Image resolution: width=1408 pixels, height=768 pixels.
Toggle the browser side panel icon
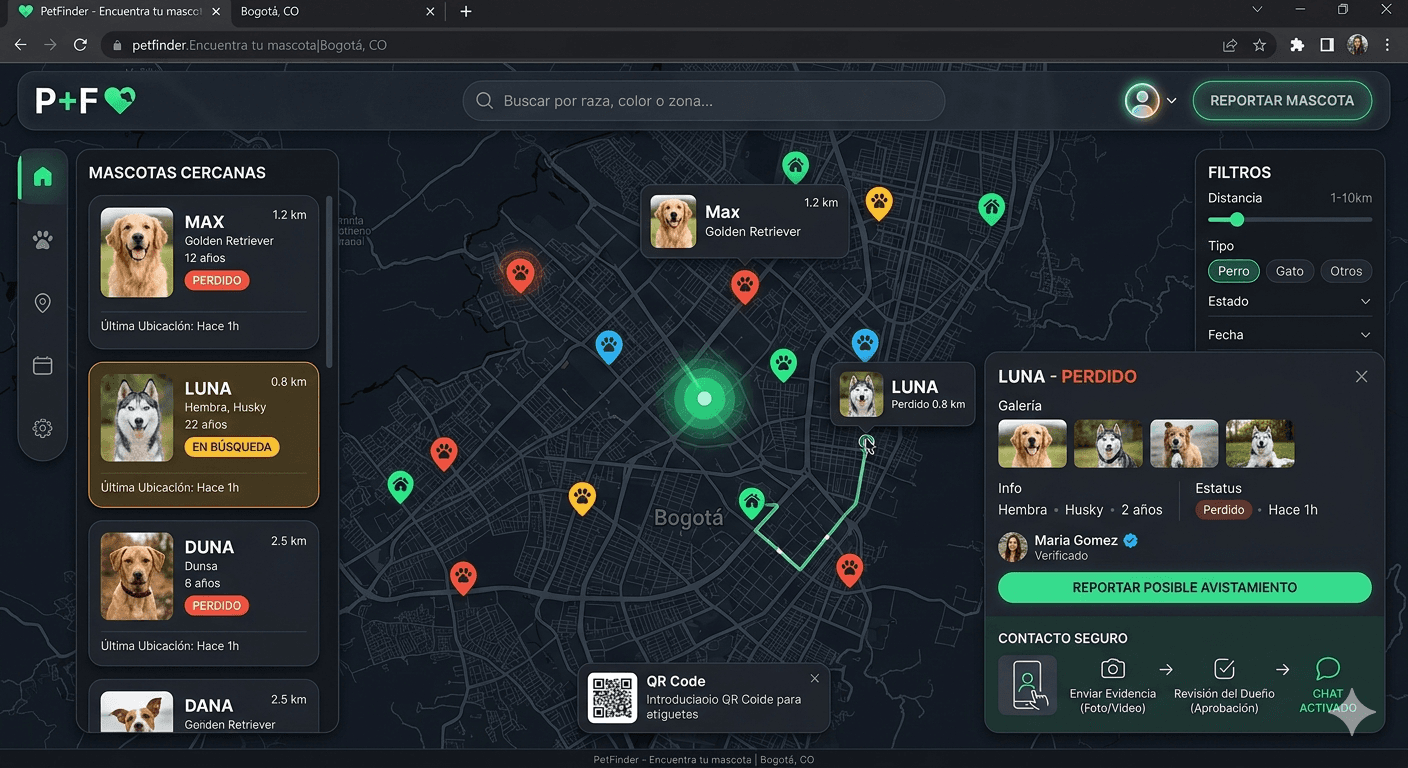pos(1326,45)
